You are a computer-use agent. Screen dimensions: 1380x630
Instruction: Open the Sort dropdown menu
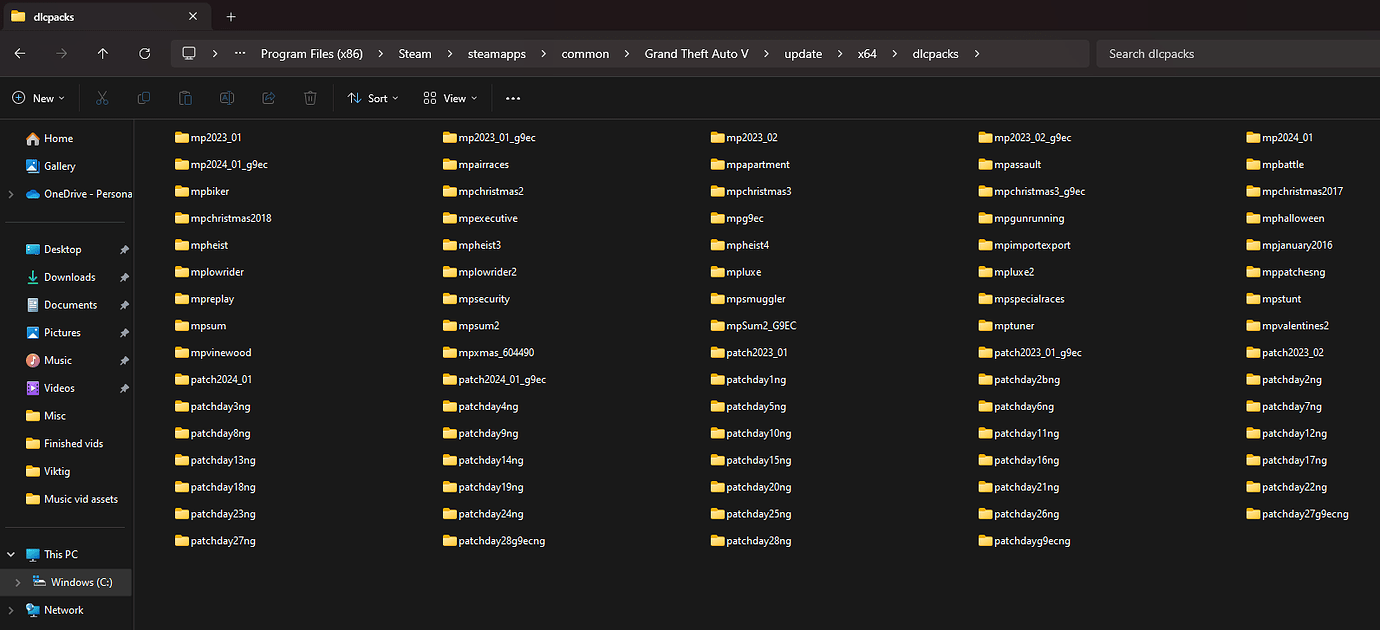coord(373,98)
